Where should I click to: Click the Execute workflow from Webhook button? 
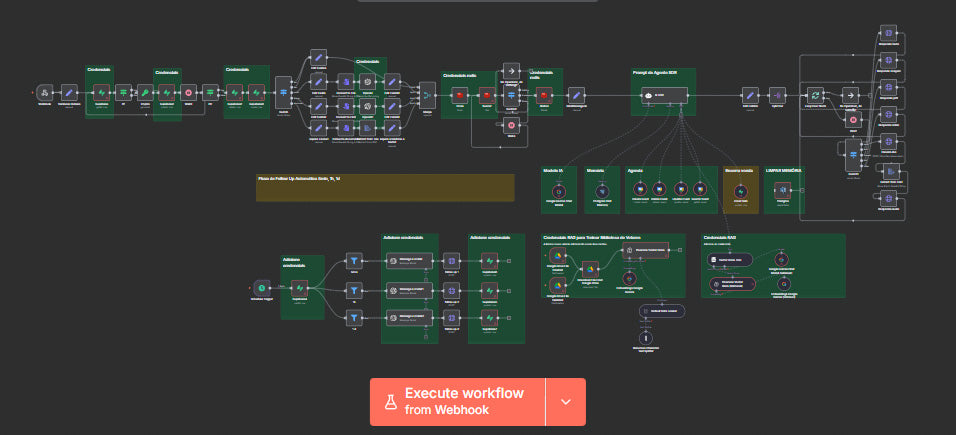pyautogui.click(x=457, y=401)
